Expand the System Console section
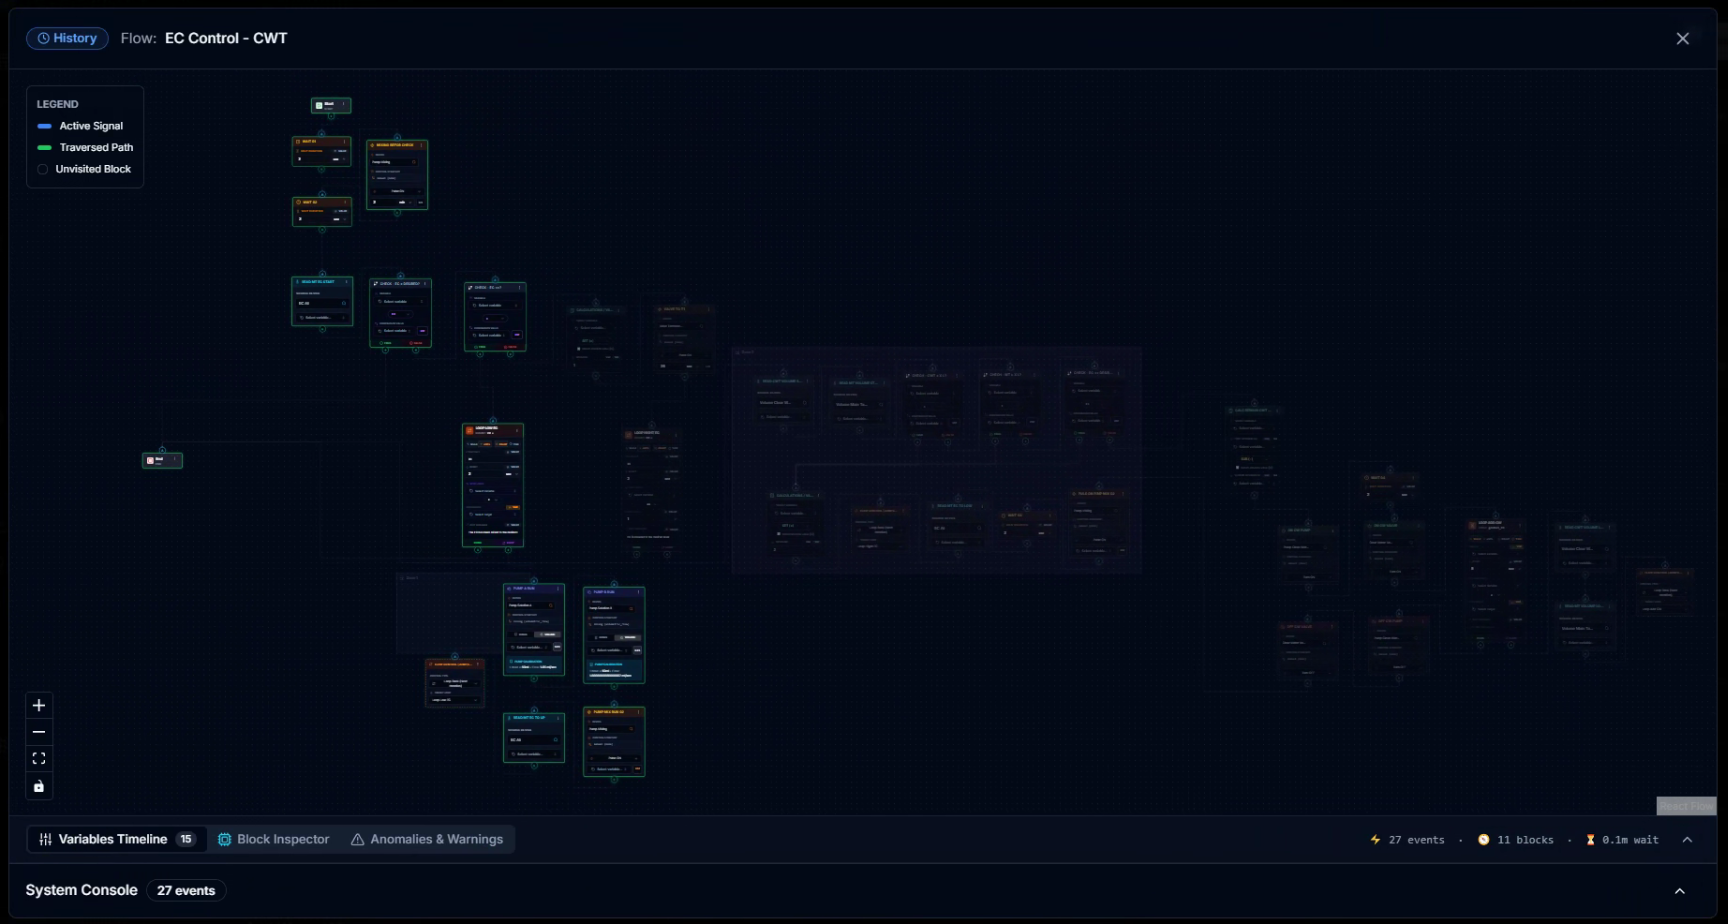 [1680, 891]
